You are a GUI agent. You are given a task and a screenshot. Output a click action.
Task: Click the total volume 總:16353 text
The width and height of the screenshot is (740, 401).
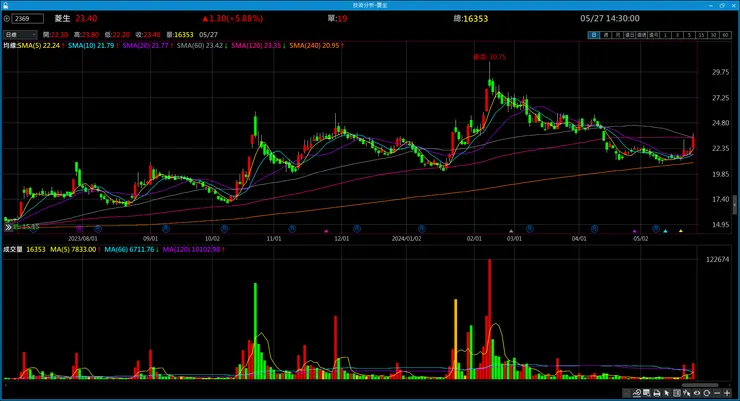coord(471,18)
